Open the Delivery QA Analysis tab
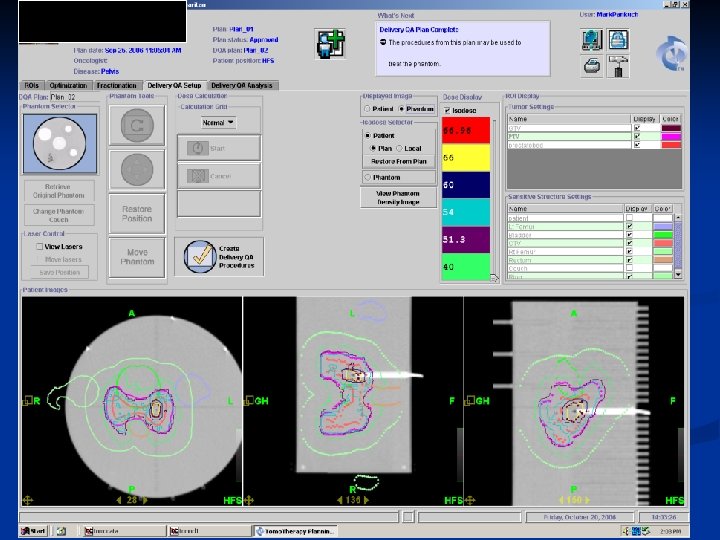This screenshot has width=720, height=540. 242,85
